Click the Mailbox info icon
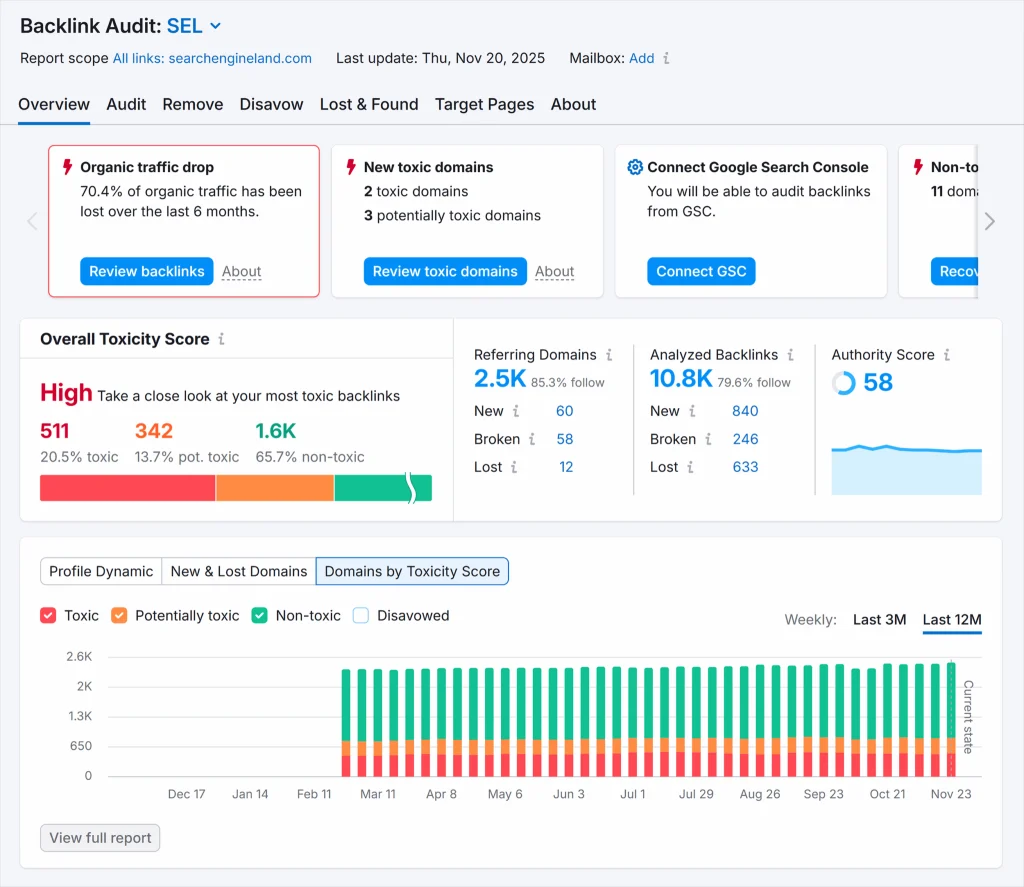Image resolution: width=1024 pixels, height=887 pixels. [x=667, y=59]
